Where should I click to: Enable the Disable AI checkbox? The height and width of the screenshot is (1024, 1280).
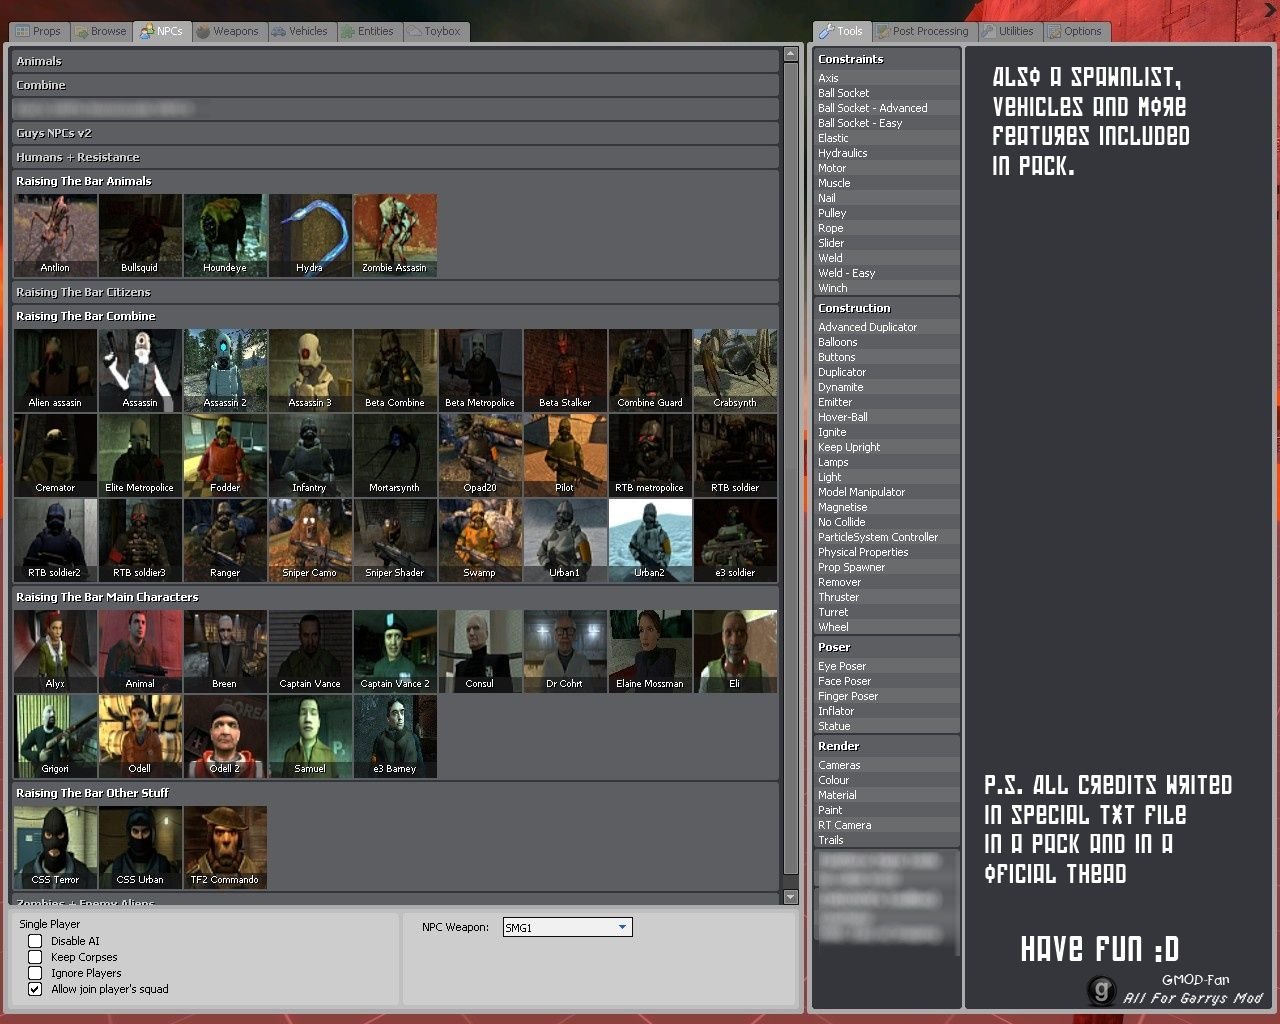point(35,941)
